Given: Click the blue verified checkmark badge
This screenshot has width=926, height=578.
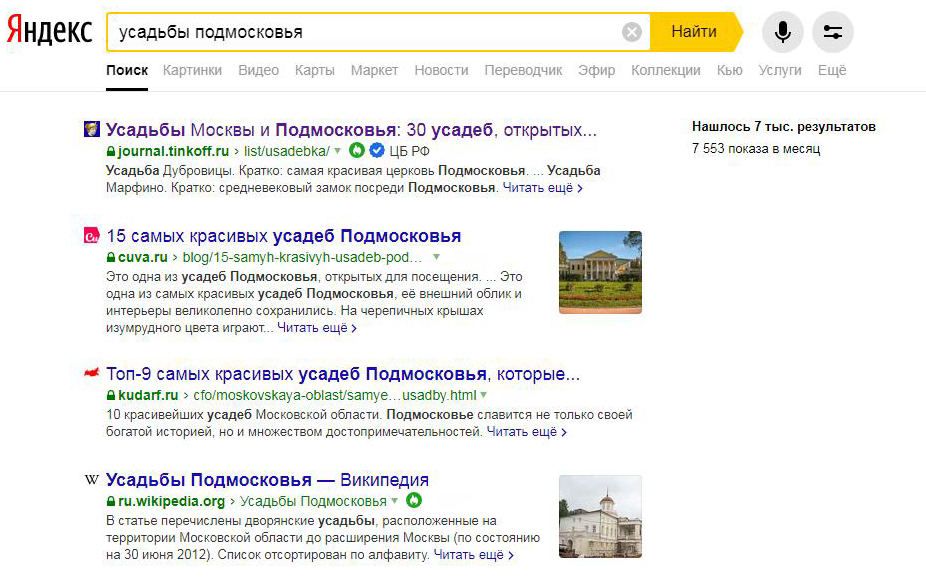Looking at the screenshot, I should 377,151.
